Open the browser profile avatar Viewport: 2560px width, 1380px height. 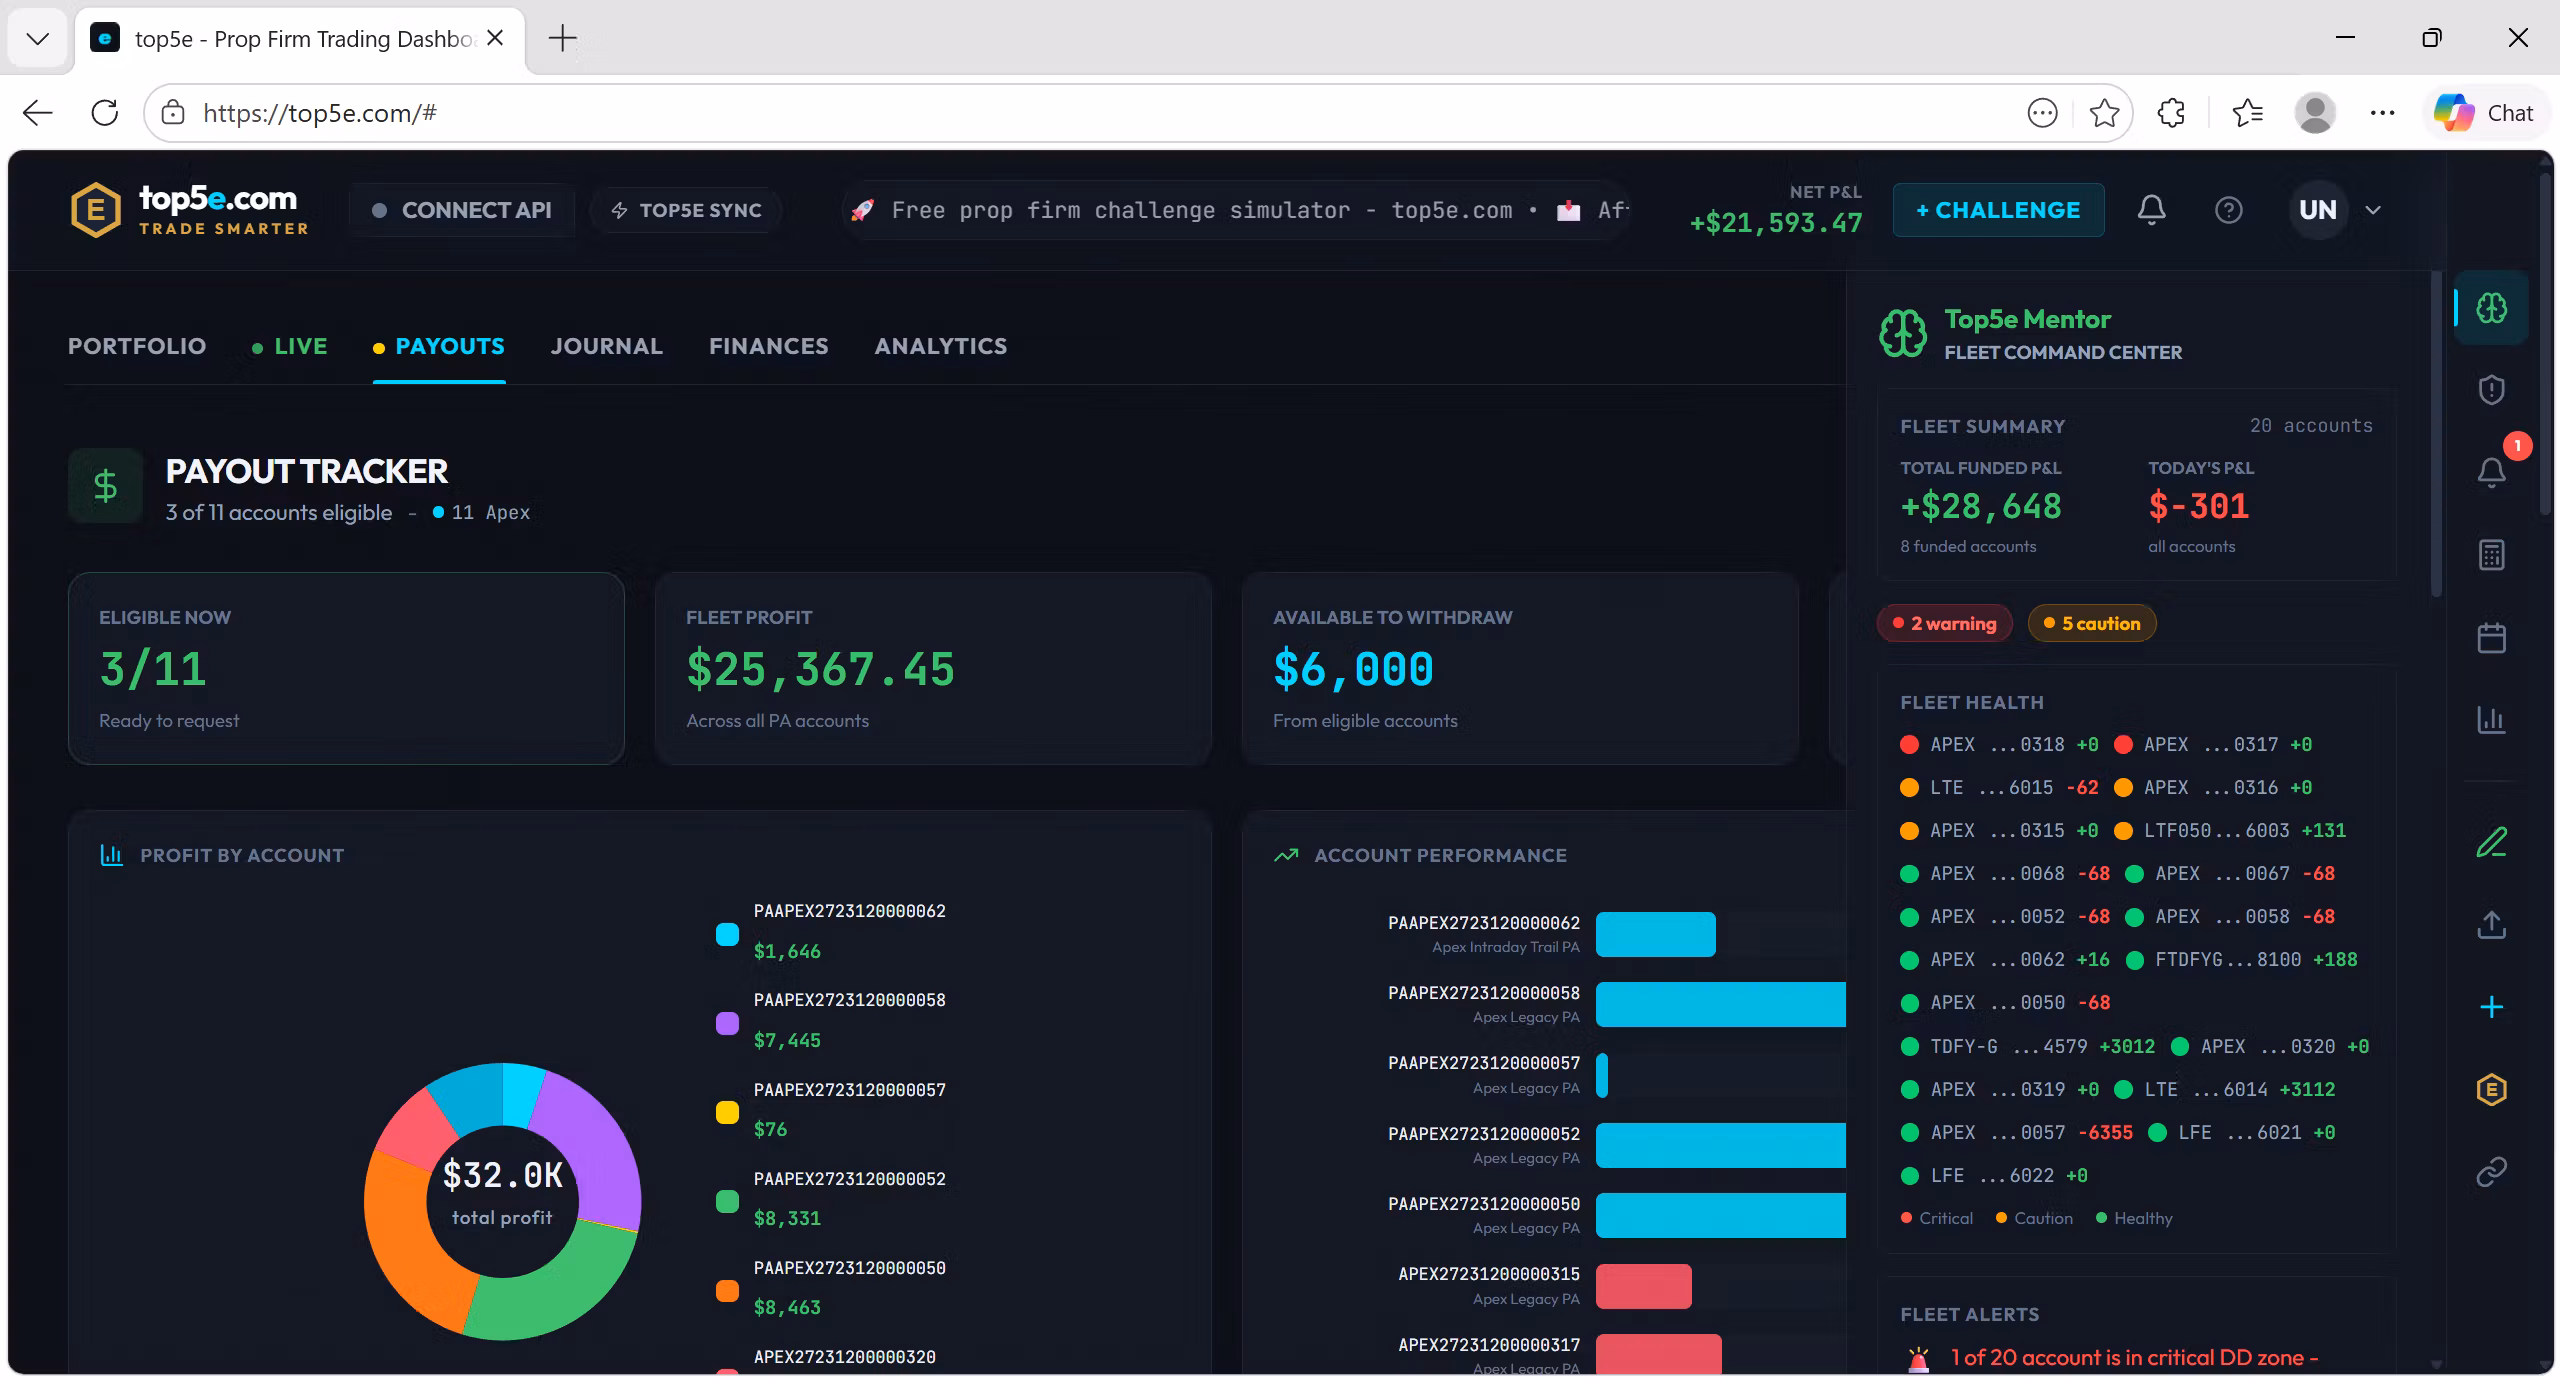2314,113
